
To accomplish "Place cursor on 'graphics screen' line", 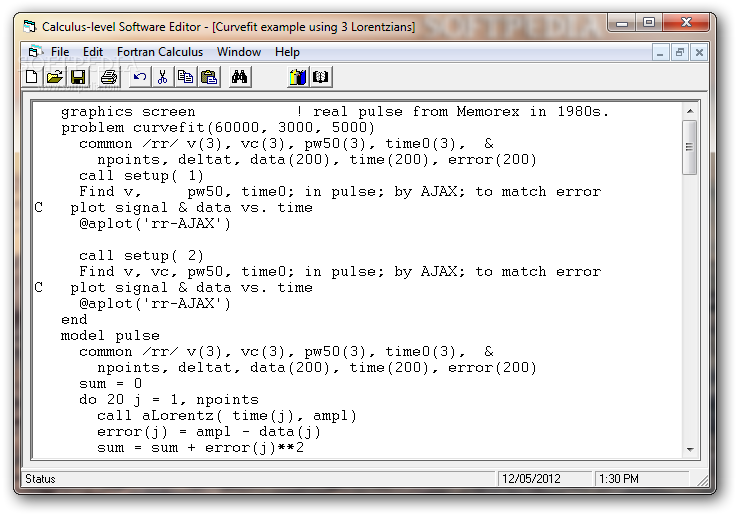I will pyautogui.click(x=128, y=111).
